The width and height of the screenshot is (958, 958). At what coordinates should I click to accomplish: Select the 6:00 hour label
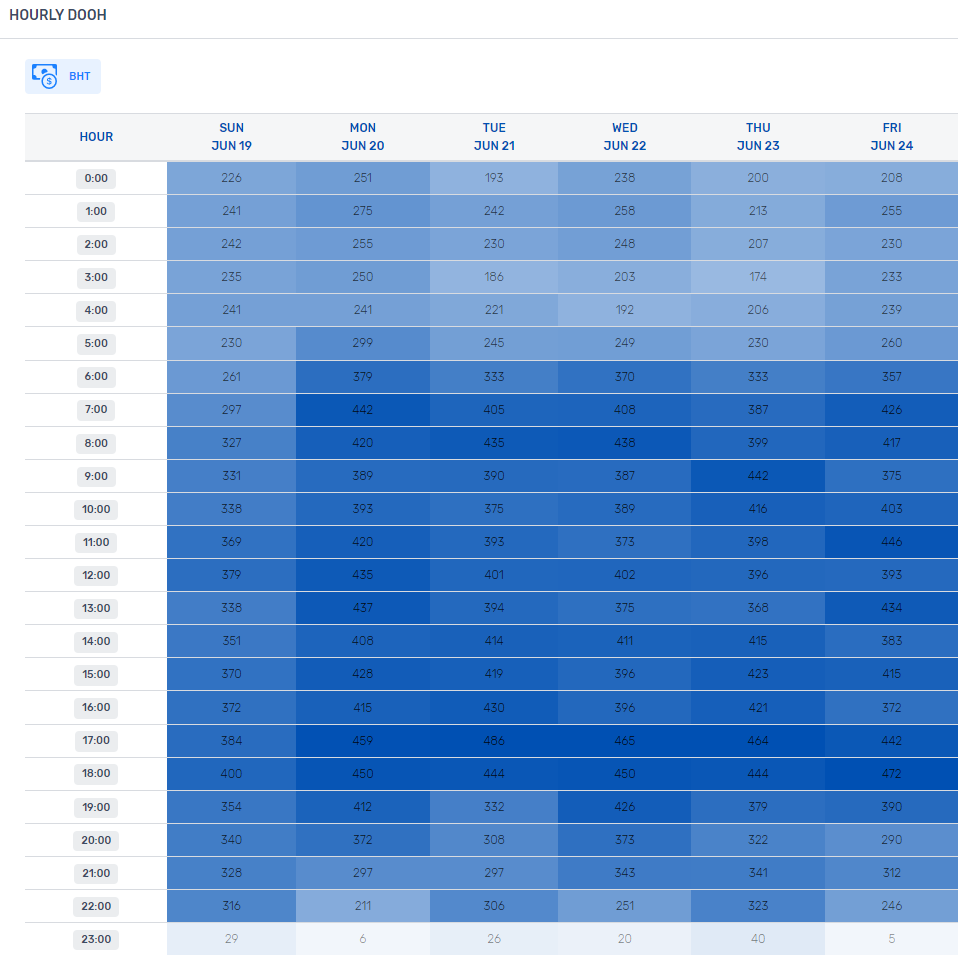click(x=96, y=376)
